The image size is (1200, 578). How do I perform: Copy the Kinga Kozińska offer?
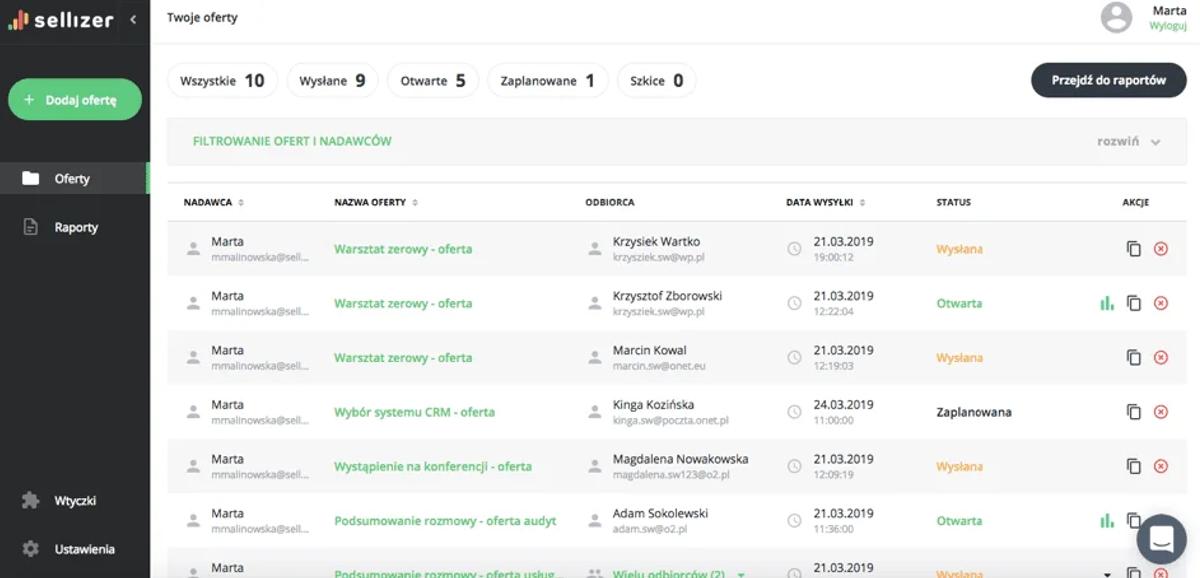[x=1134, y=412]
